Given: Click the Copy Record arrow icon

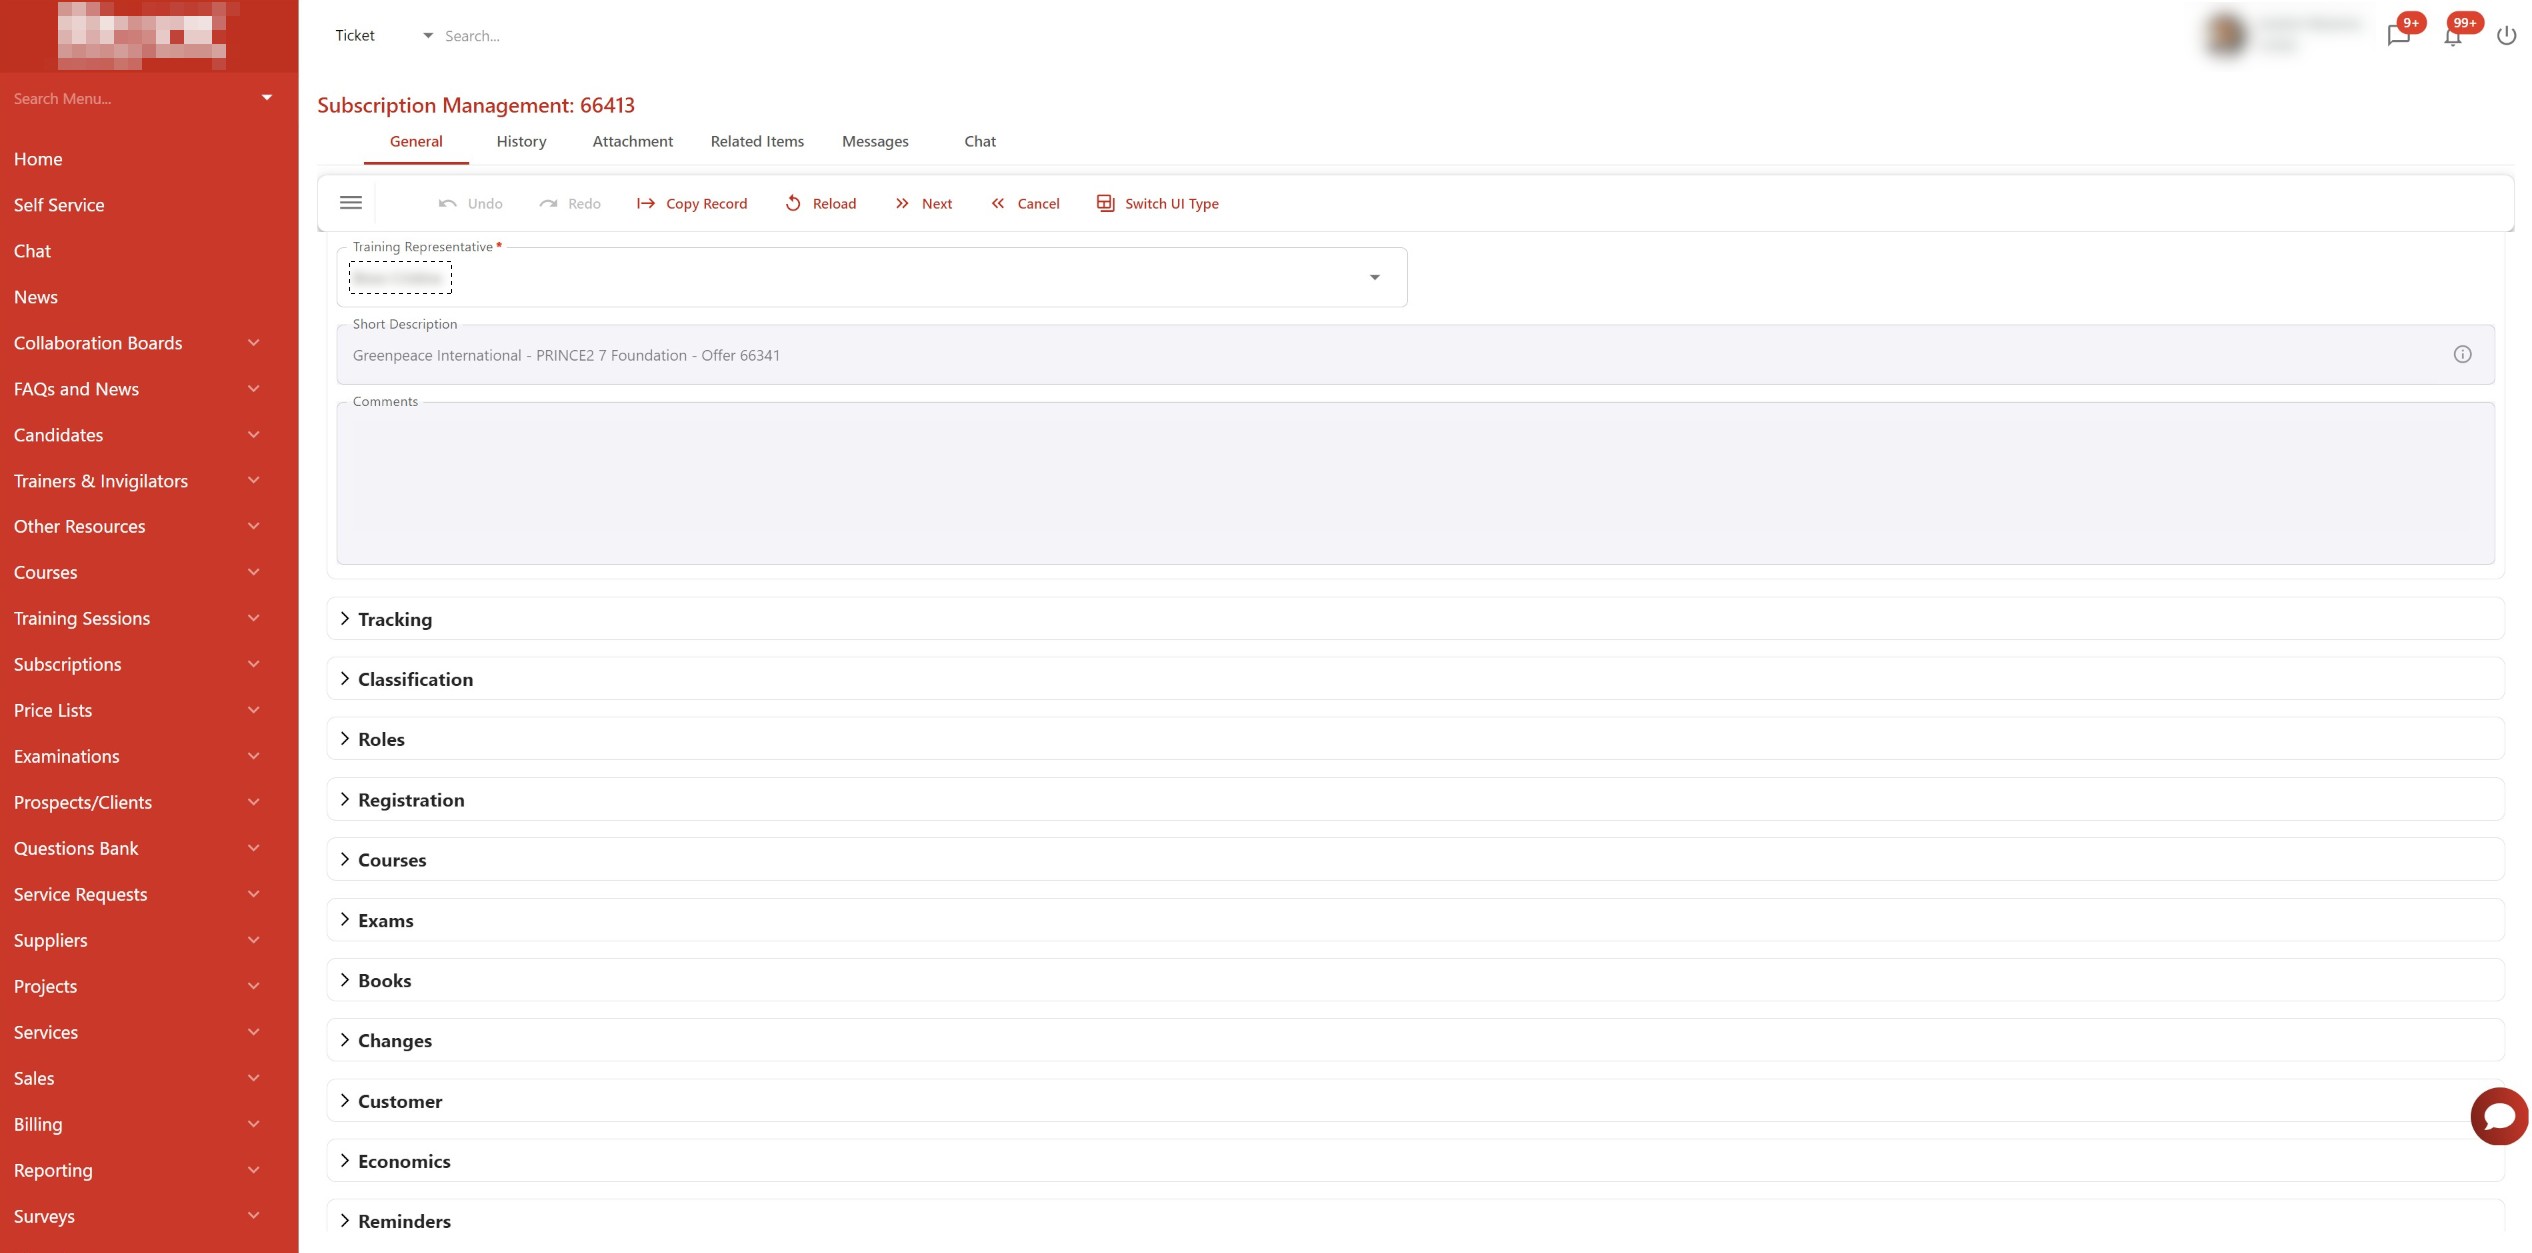Looking at the screenshot, I should [646, 203].
